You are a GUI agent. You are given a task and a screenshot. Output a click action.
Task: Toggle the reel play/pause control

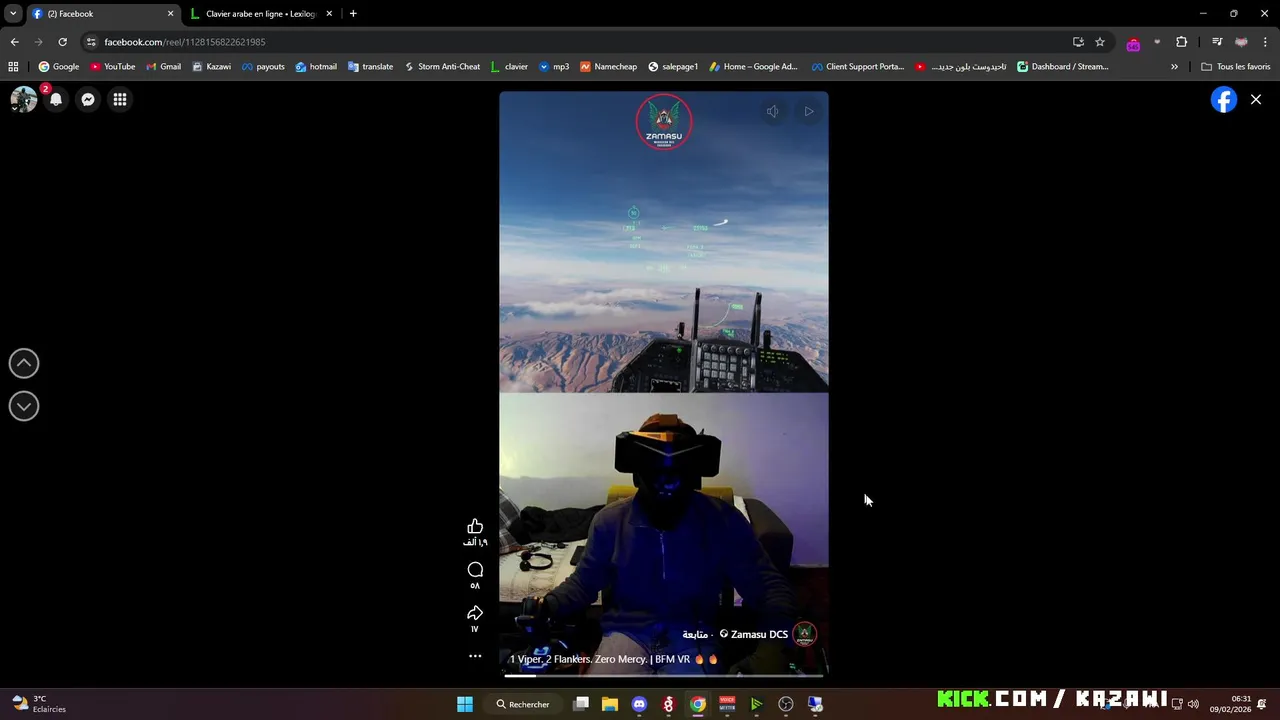pos(809,111)
